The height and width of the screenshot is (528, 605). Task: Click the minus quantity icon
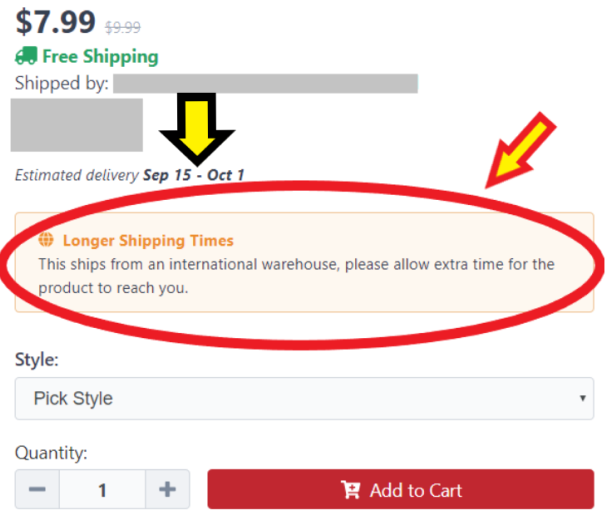point(37,489)
